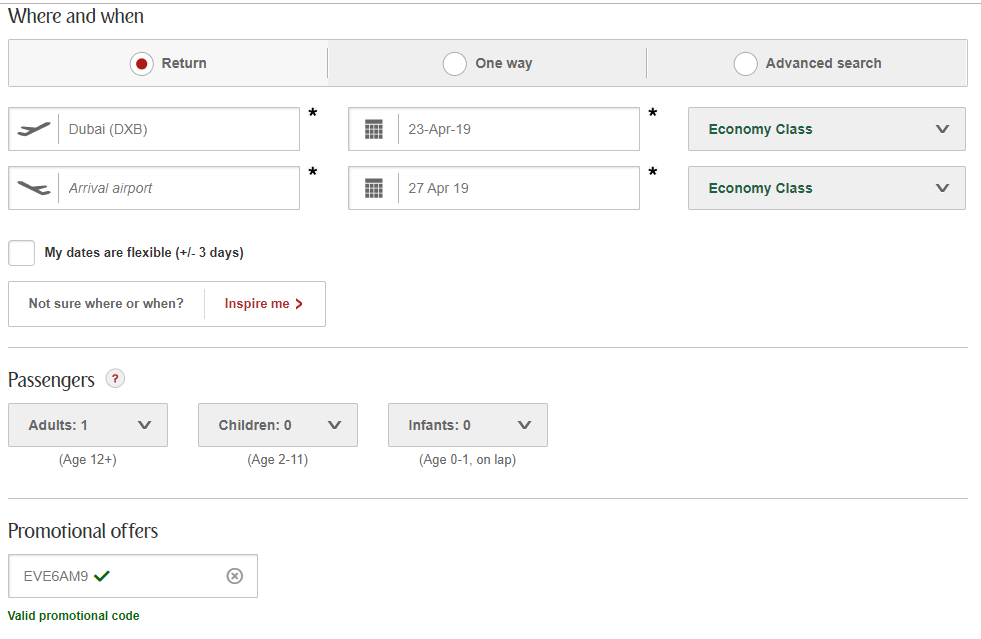Open the Infants count dropdown

[468, 425]
